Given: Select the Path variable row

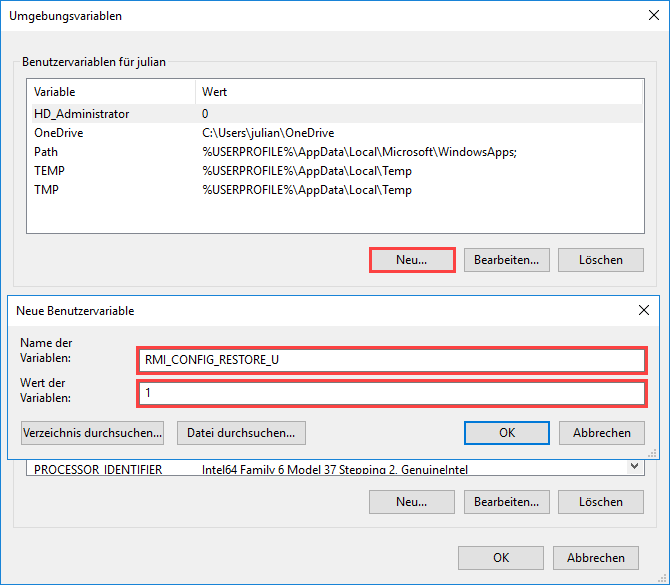Looking at the screenshot, I should pyautogui.click(x=337, y=152).
